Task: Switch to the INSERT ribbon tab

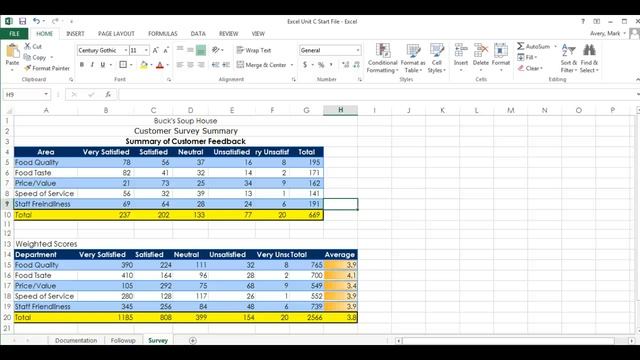Action: point(75,33)
